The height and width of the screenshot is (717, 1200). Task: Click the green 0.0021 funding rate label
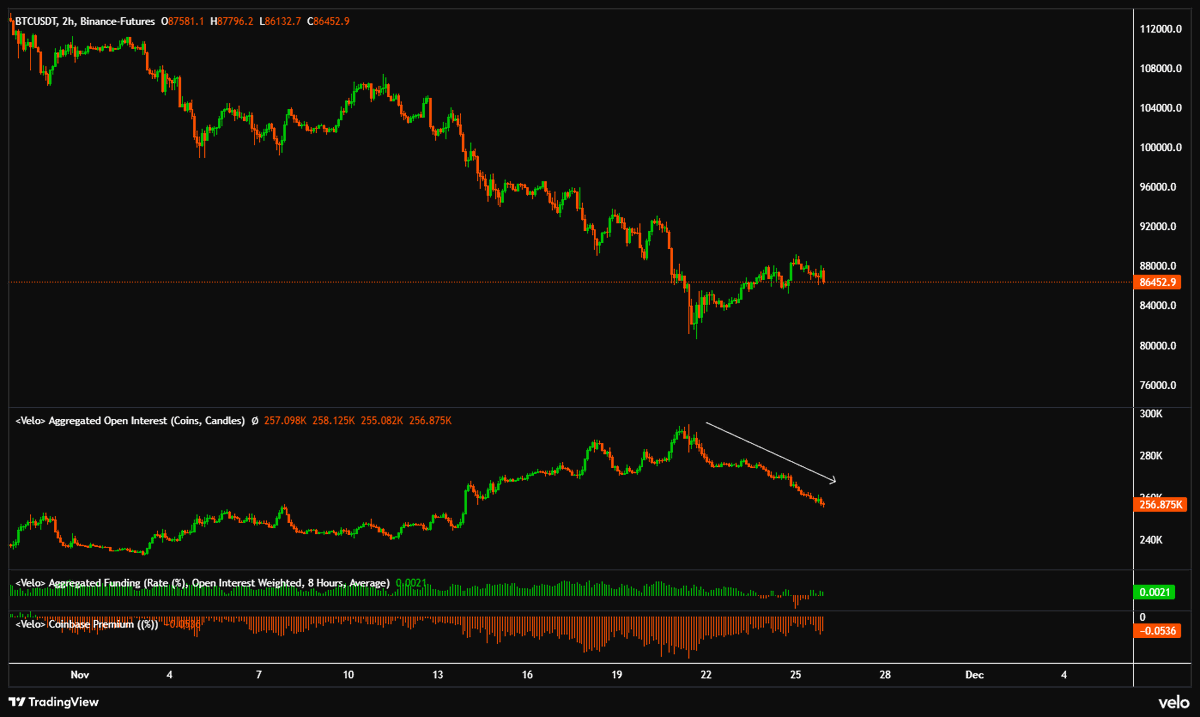[1155, 592]
